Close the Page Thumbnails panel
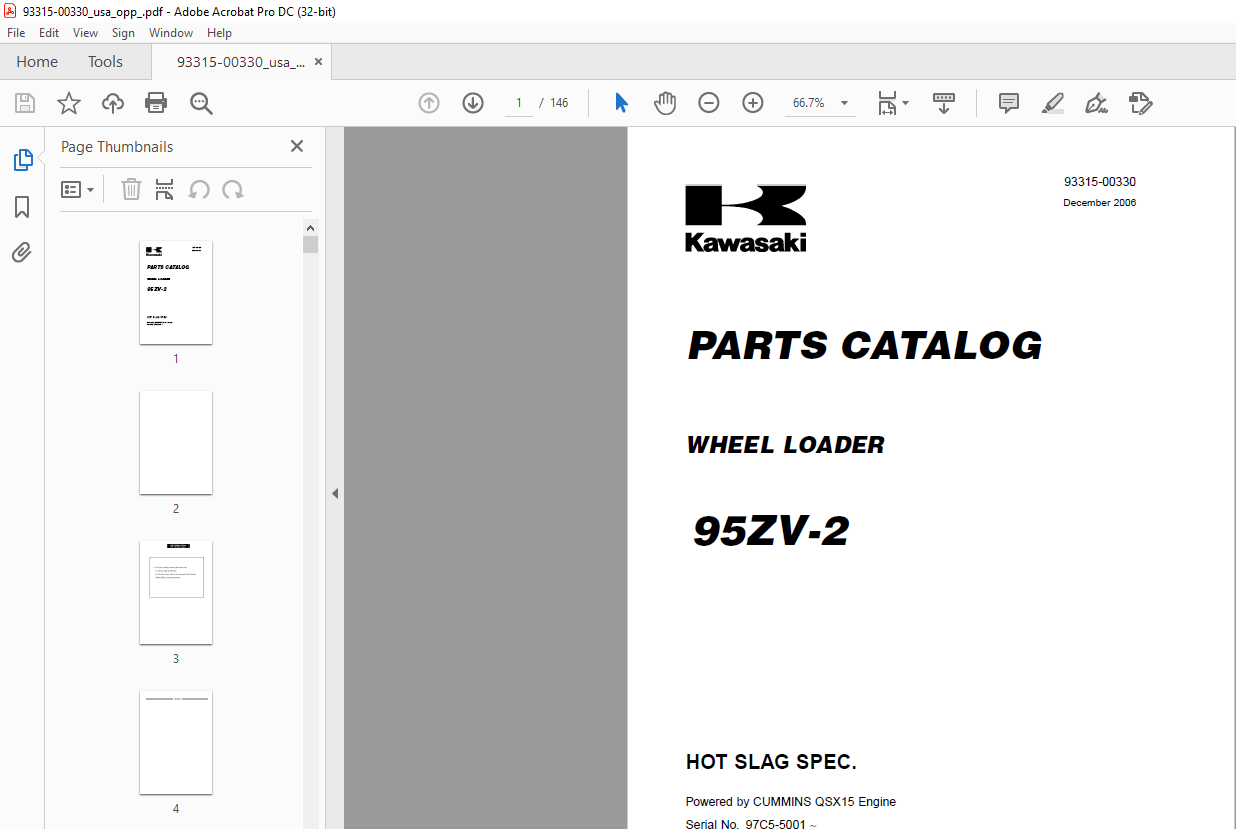The width and height of the screenshot is (1236, 829). tap(297, 146)
